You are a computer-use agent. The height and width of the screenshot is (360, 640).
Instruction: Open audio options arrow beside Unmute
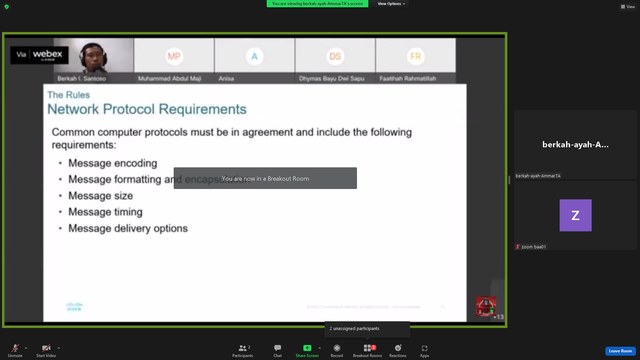coord(26,348)
